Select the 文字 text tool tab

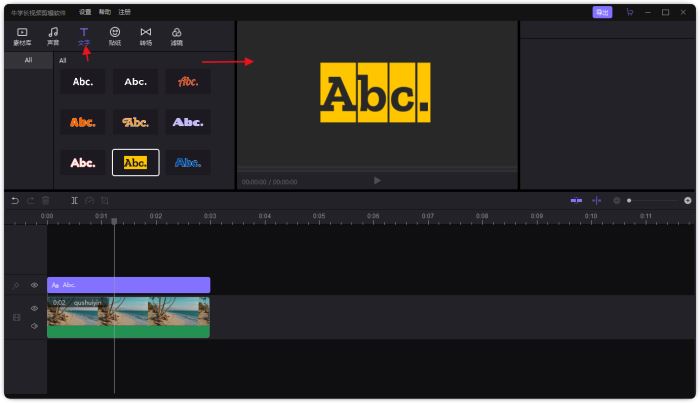[84, 37]
